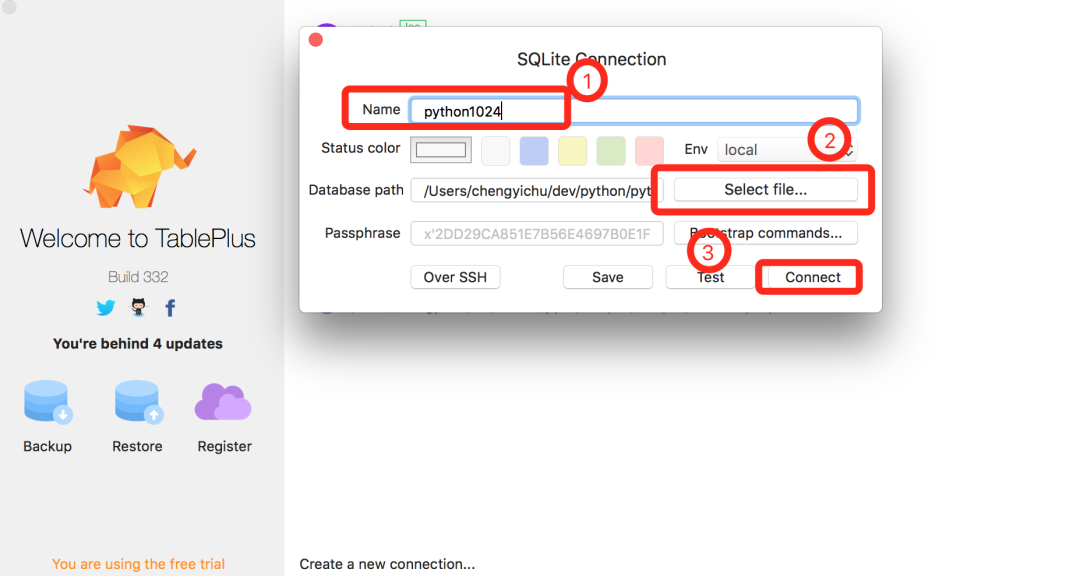
Task: Select the green status color
Action: coord(611,150)
